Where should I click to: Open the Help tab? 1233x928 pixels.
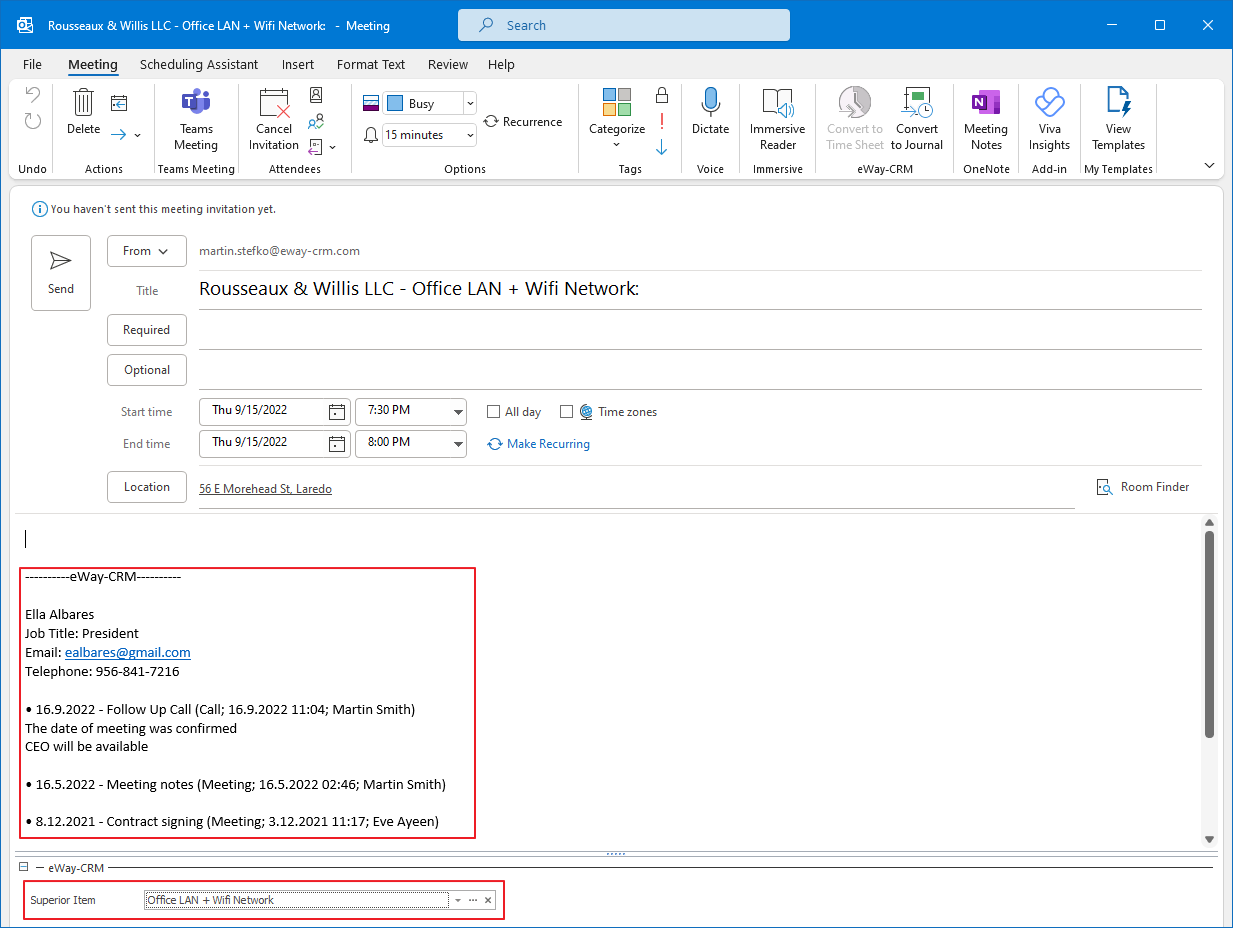(x=501, y=64)
